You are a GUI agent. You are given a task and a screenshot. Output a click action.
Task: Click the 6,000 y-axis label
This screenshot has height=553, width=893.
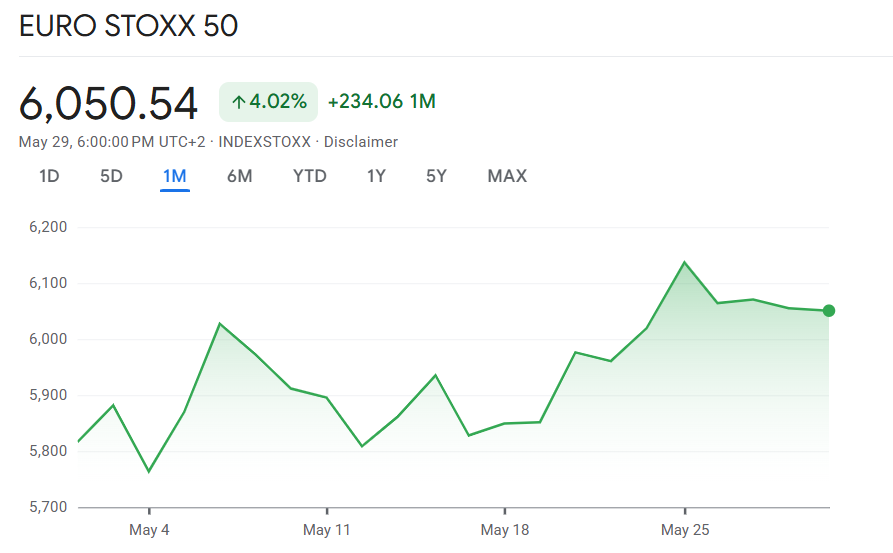(48, 339)
